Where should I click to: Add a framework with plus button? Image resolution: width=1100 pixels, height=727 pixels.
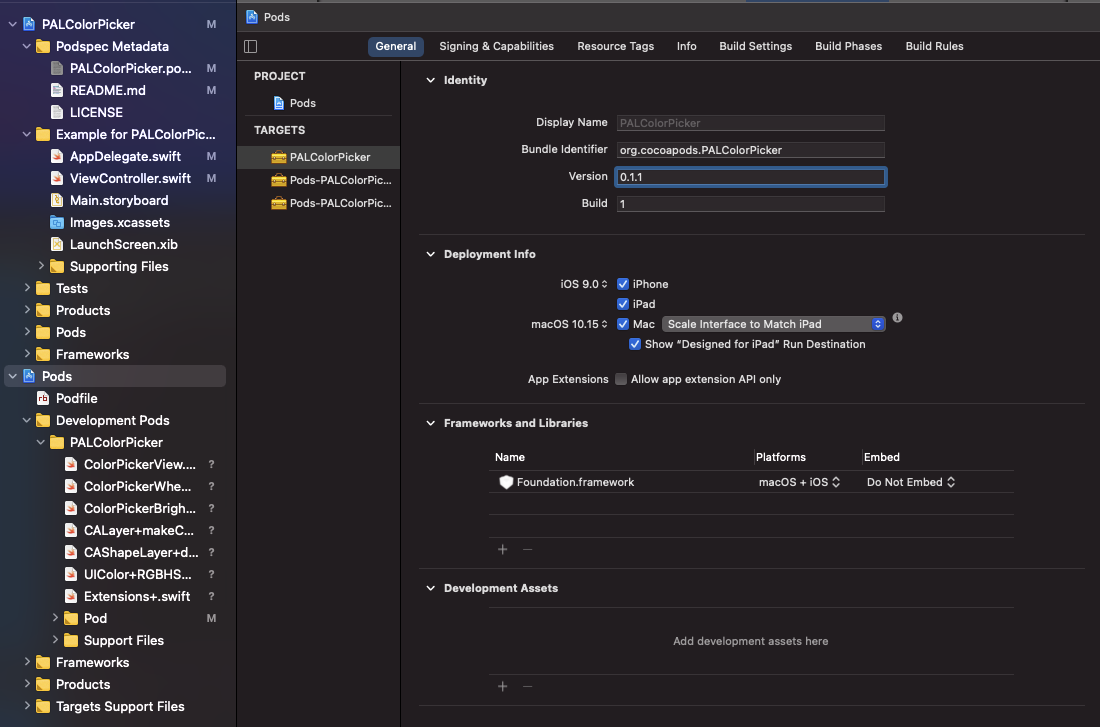point(502,549)
